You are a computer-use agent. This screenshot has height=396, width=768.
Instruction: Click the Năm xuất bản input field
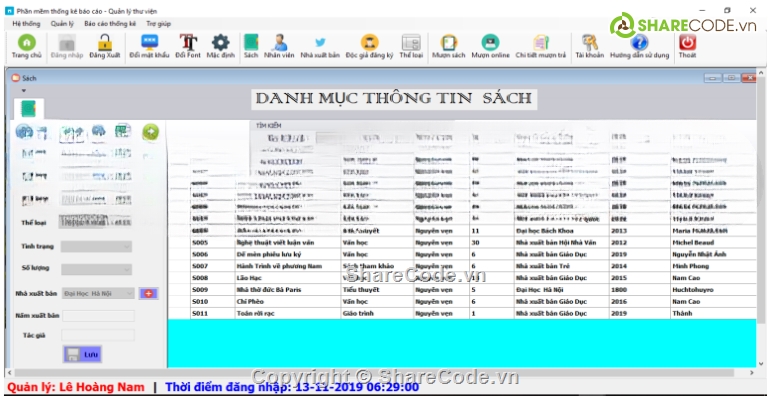pyautogui.click(x=98, y=316)
